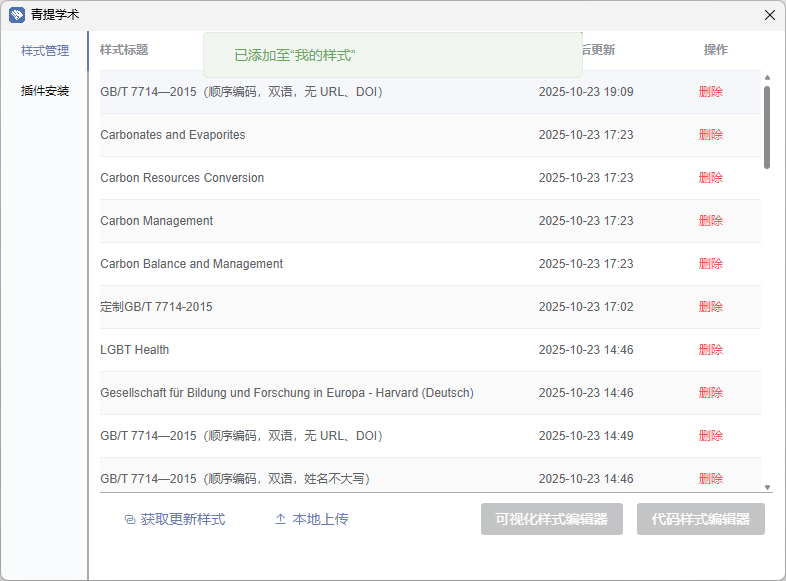Click the 样式标题 column header
Screen dimensions: 786x581
coord(124,50)
